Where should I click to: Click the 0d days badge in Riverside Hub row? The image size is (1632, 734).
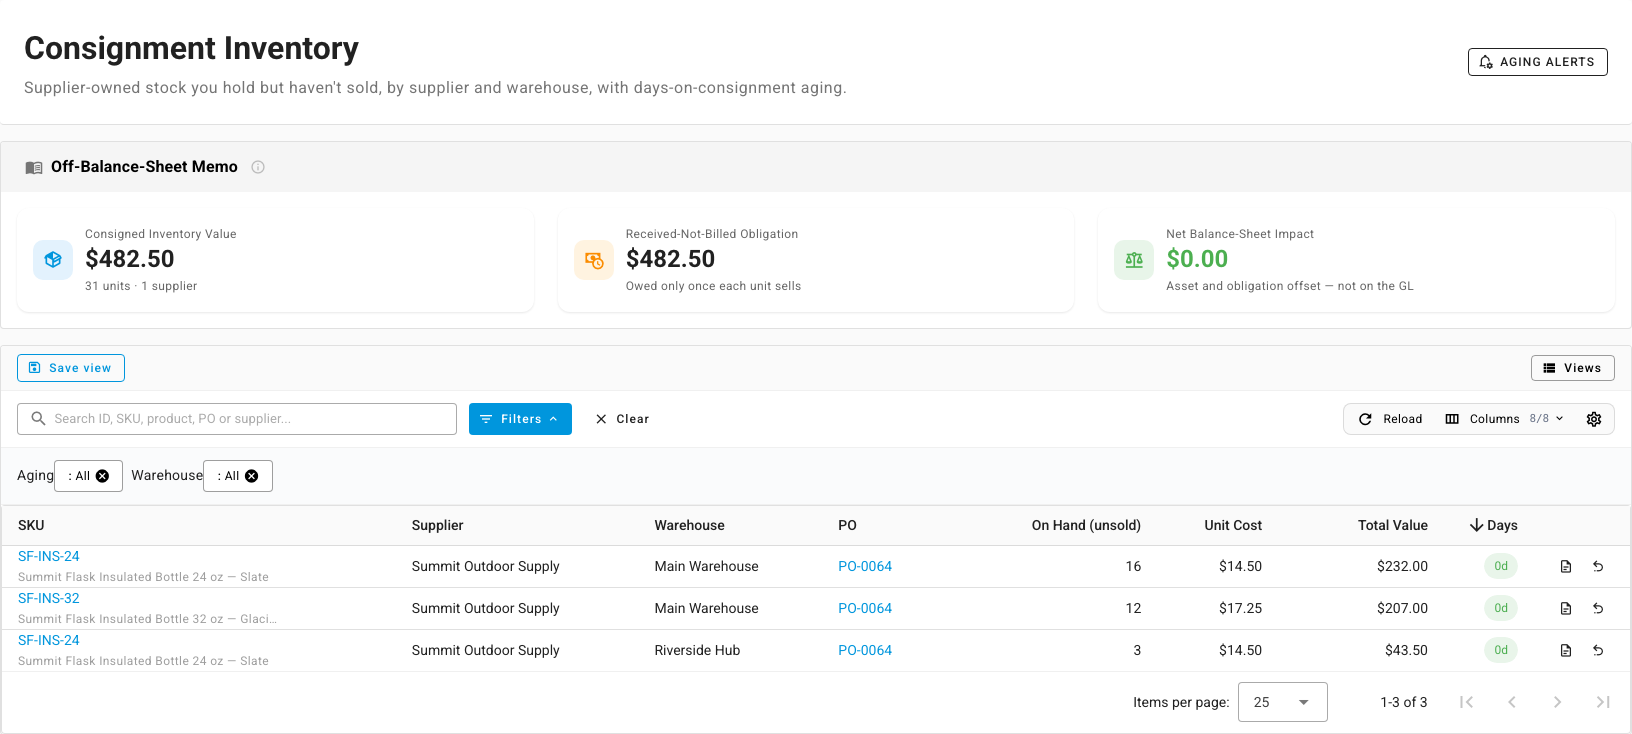pyautogui.click(x=1501, y=650)
